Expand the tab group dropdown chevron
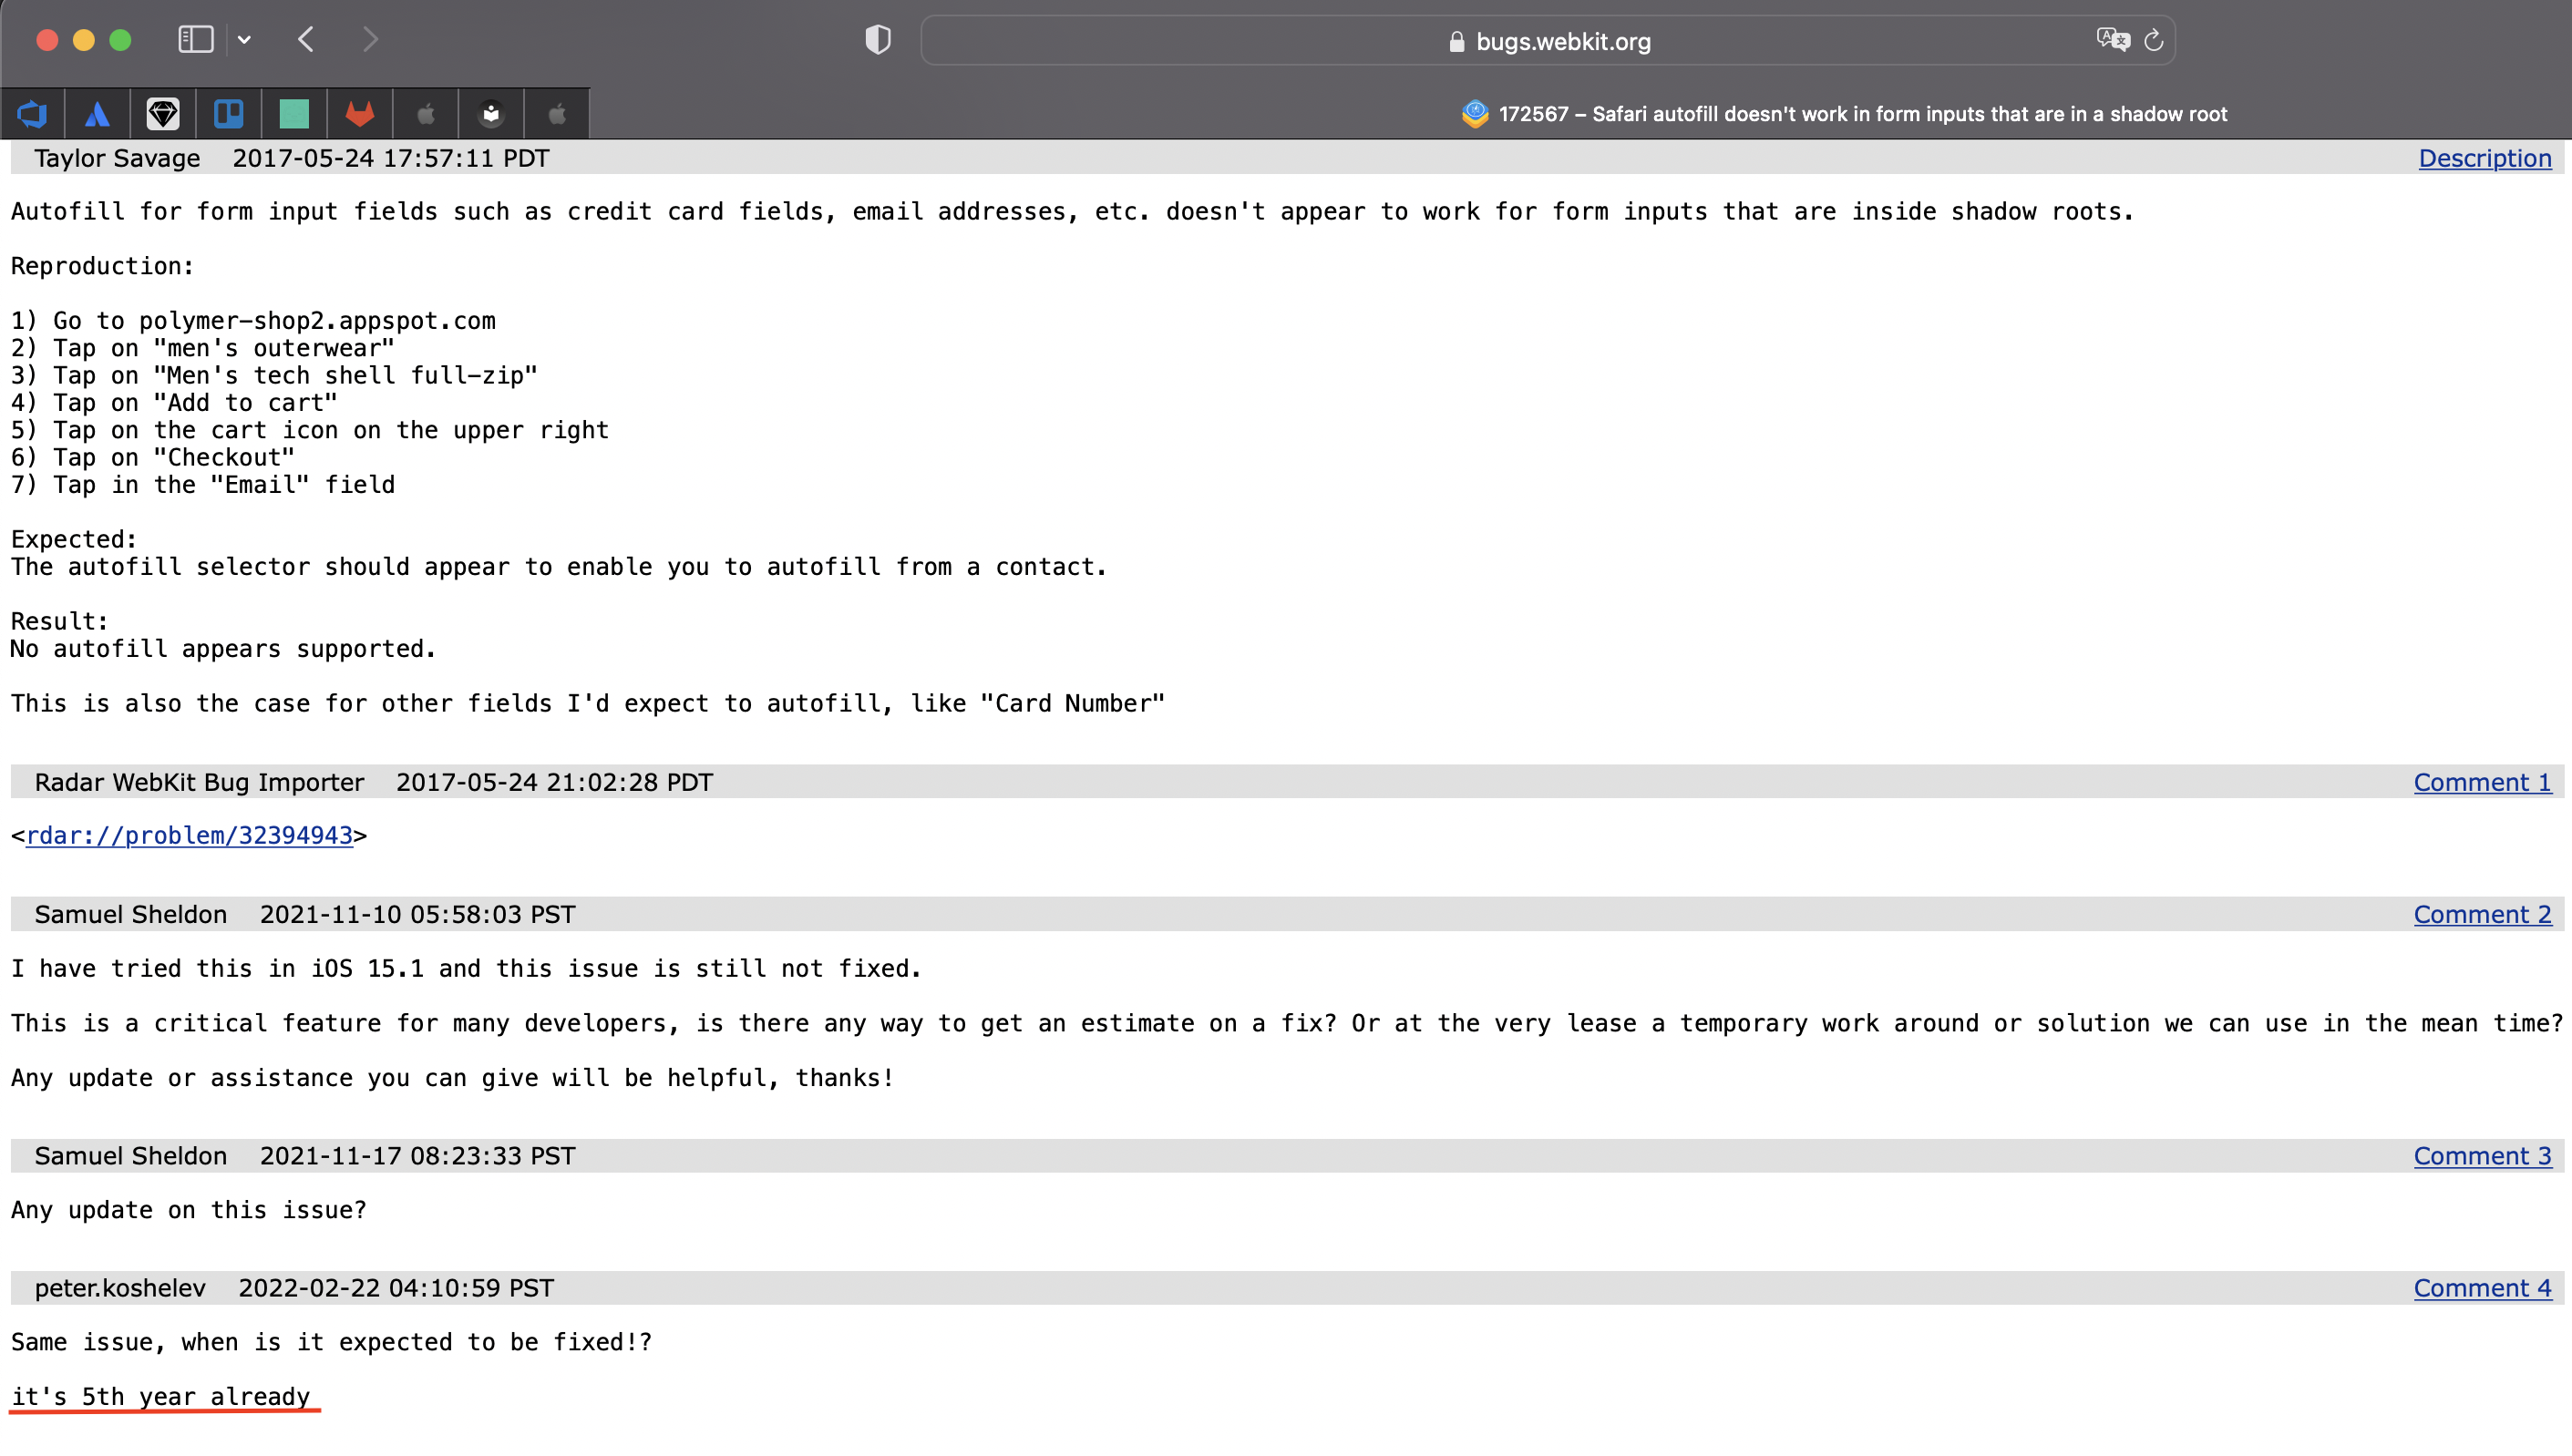The image size is (2572, 1456). (x=244, y=40)
